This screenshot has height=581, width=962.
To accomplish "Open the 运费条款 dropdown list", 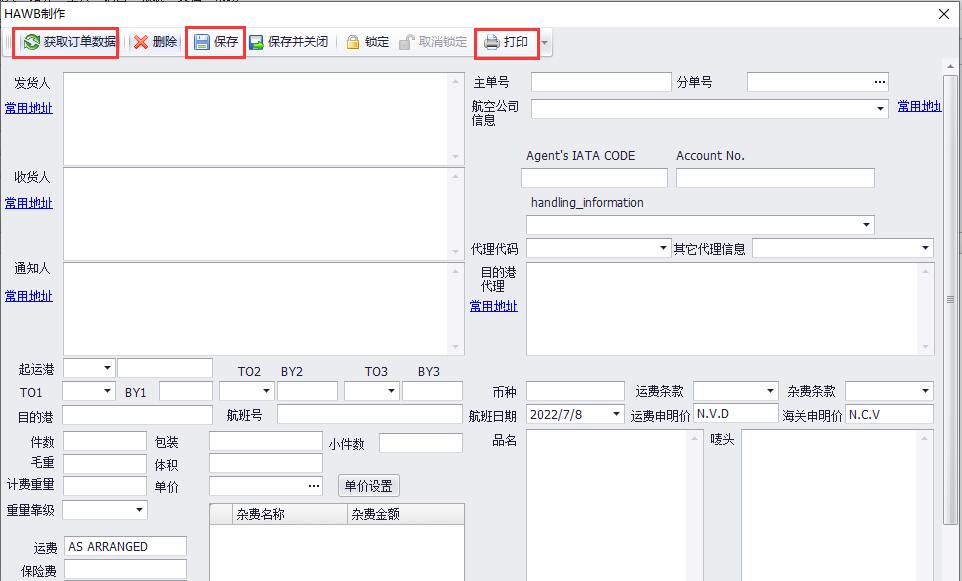I will pos(770,391).
